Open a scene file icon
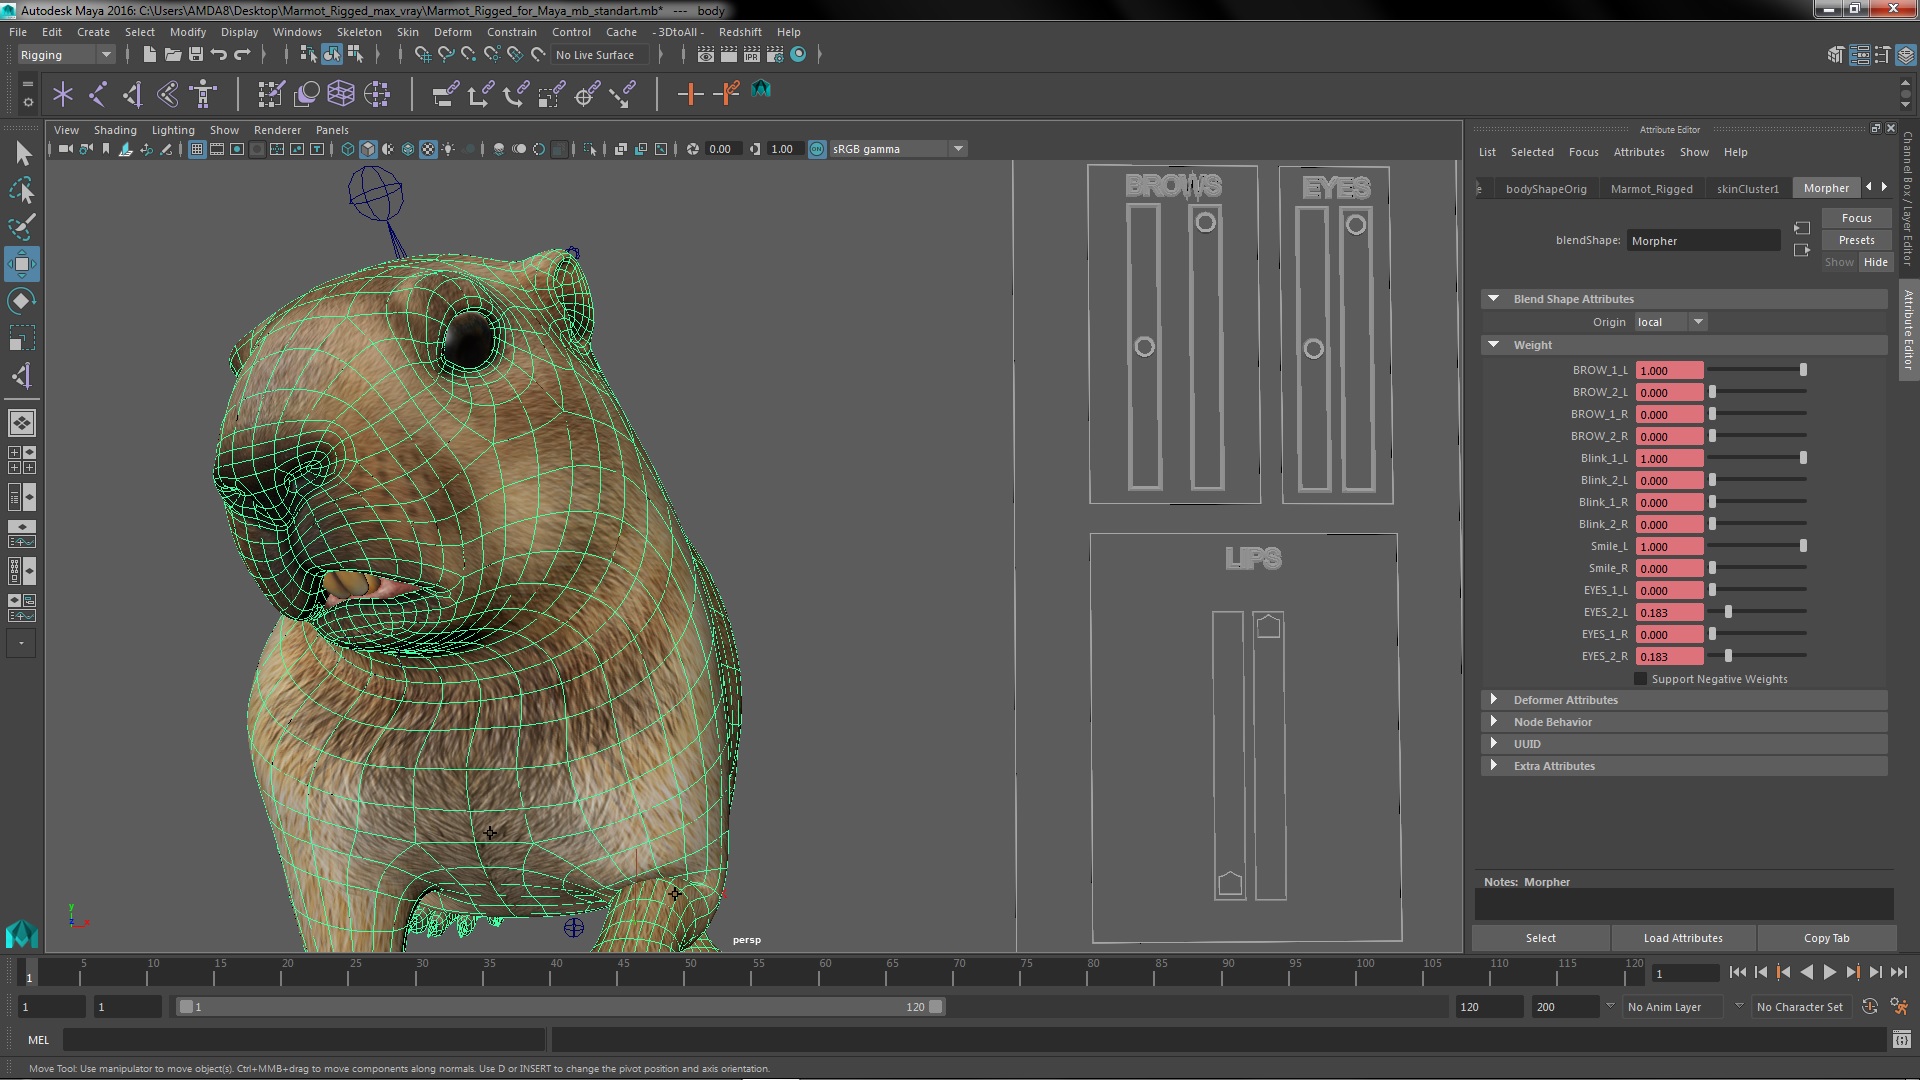 coord(172,55)
